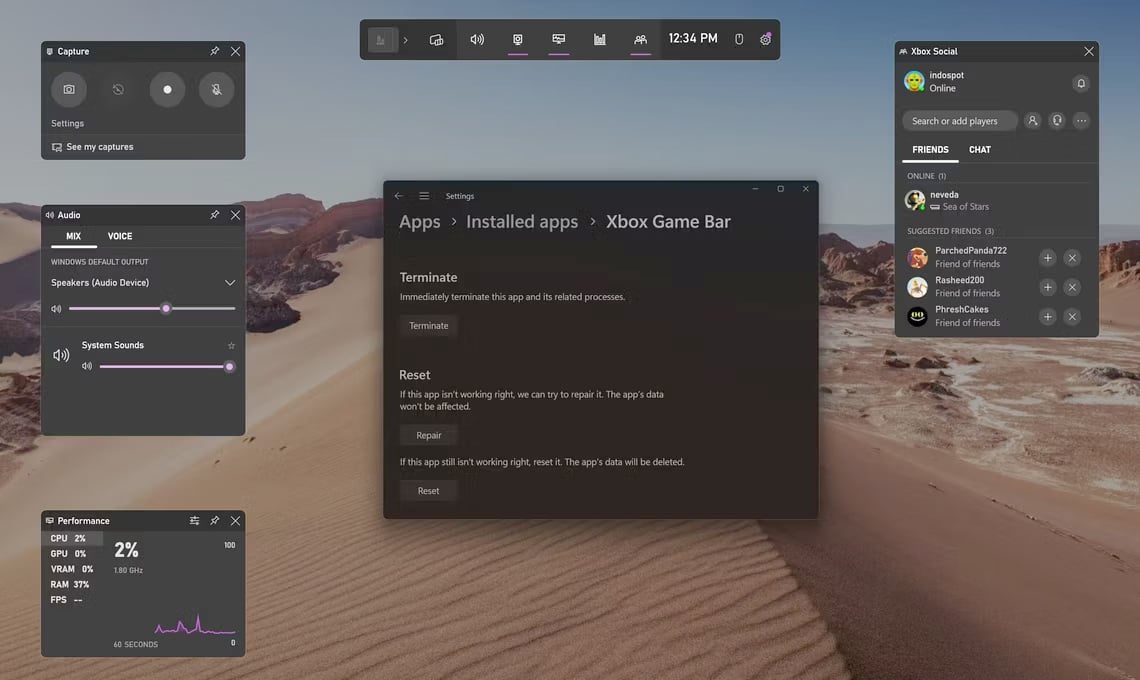Pin the Audio widget
The image size is (1140, 680).
pos(214,215)
